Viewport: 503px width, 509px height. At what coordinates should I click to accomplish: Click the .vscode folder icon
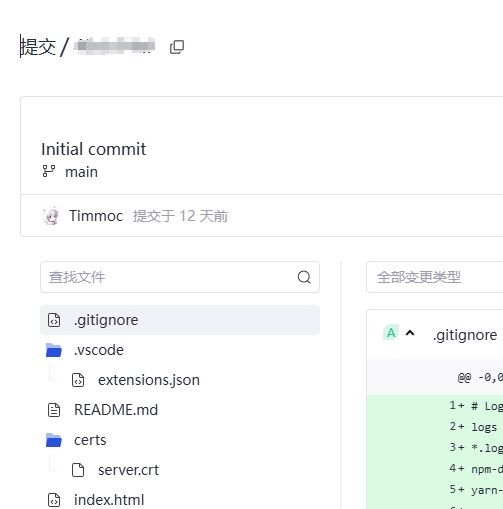[54, 350]
